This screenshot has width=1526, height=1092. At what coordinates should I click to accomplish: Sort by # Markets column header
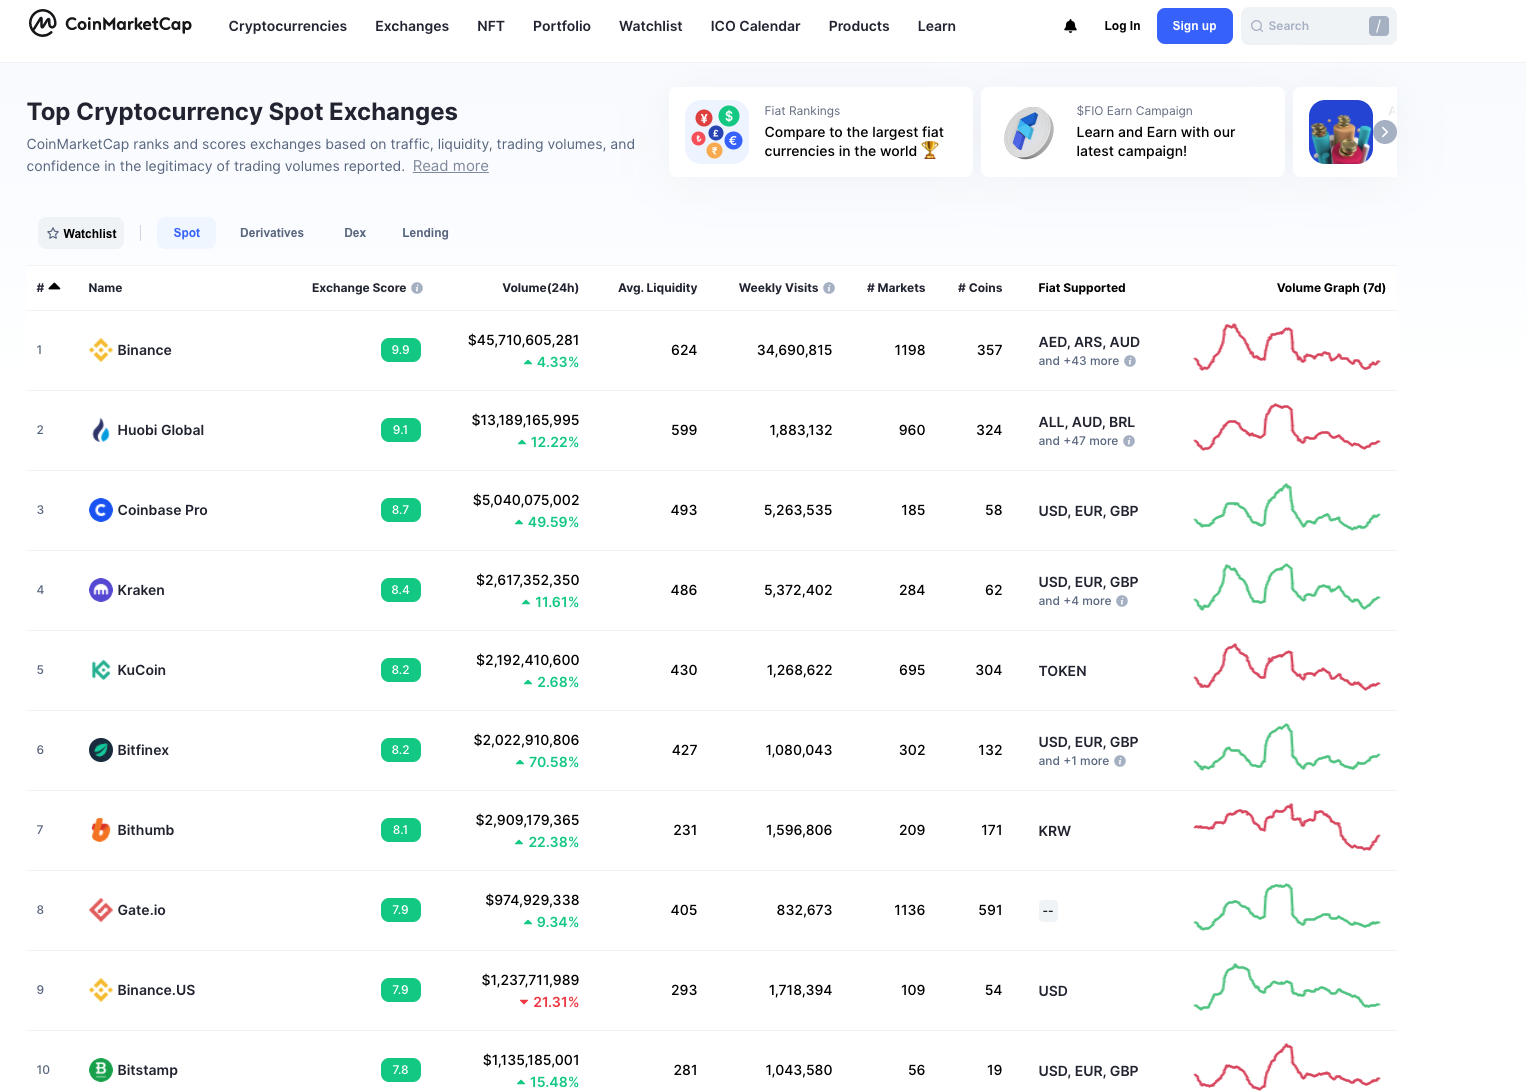point(896,288)
